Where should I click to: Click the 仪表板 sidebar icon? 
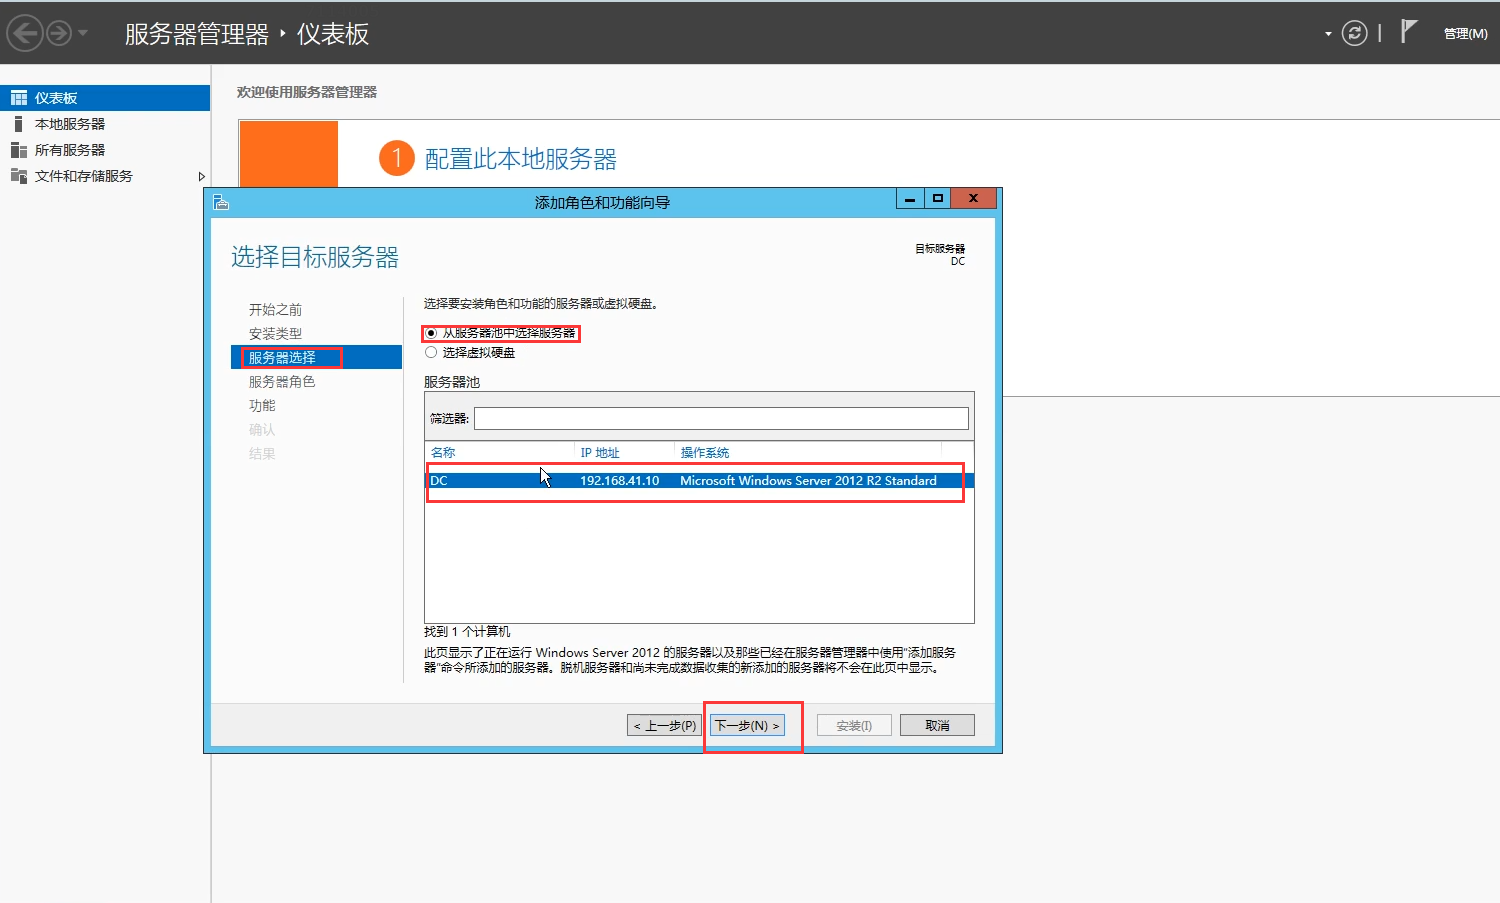[18, 98]
